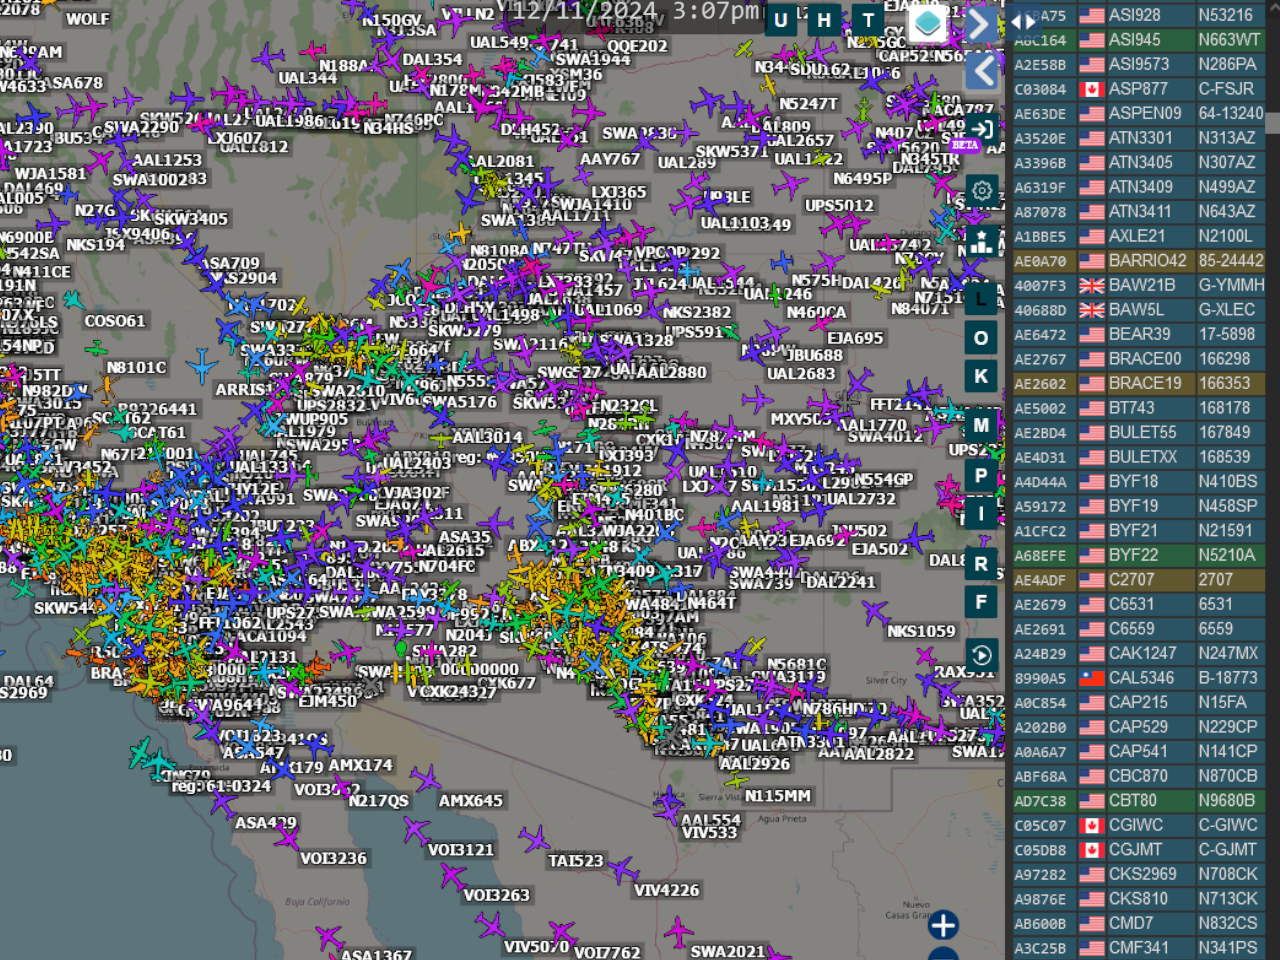The width and height of the screenshot is (1280, 960).
Task: Click registration B-18773 in table
Action: point(1228,678)
